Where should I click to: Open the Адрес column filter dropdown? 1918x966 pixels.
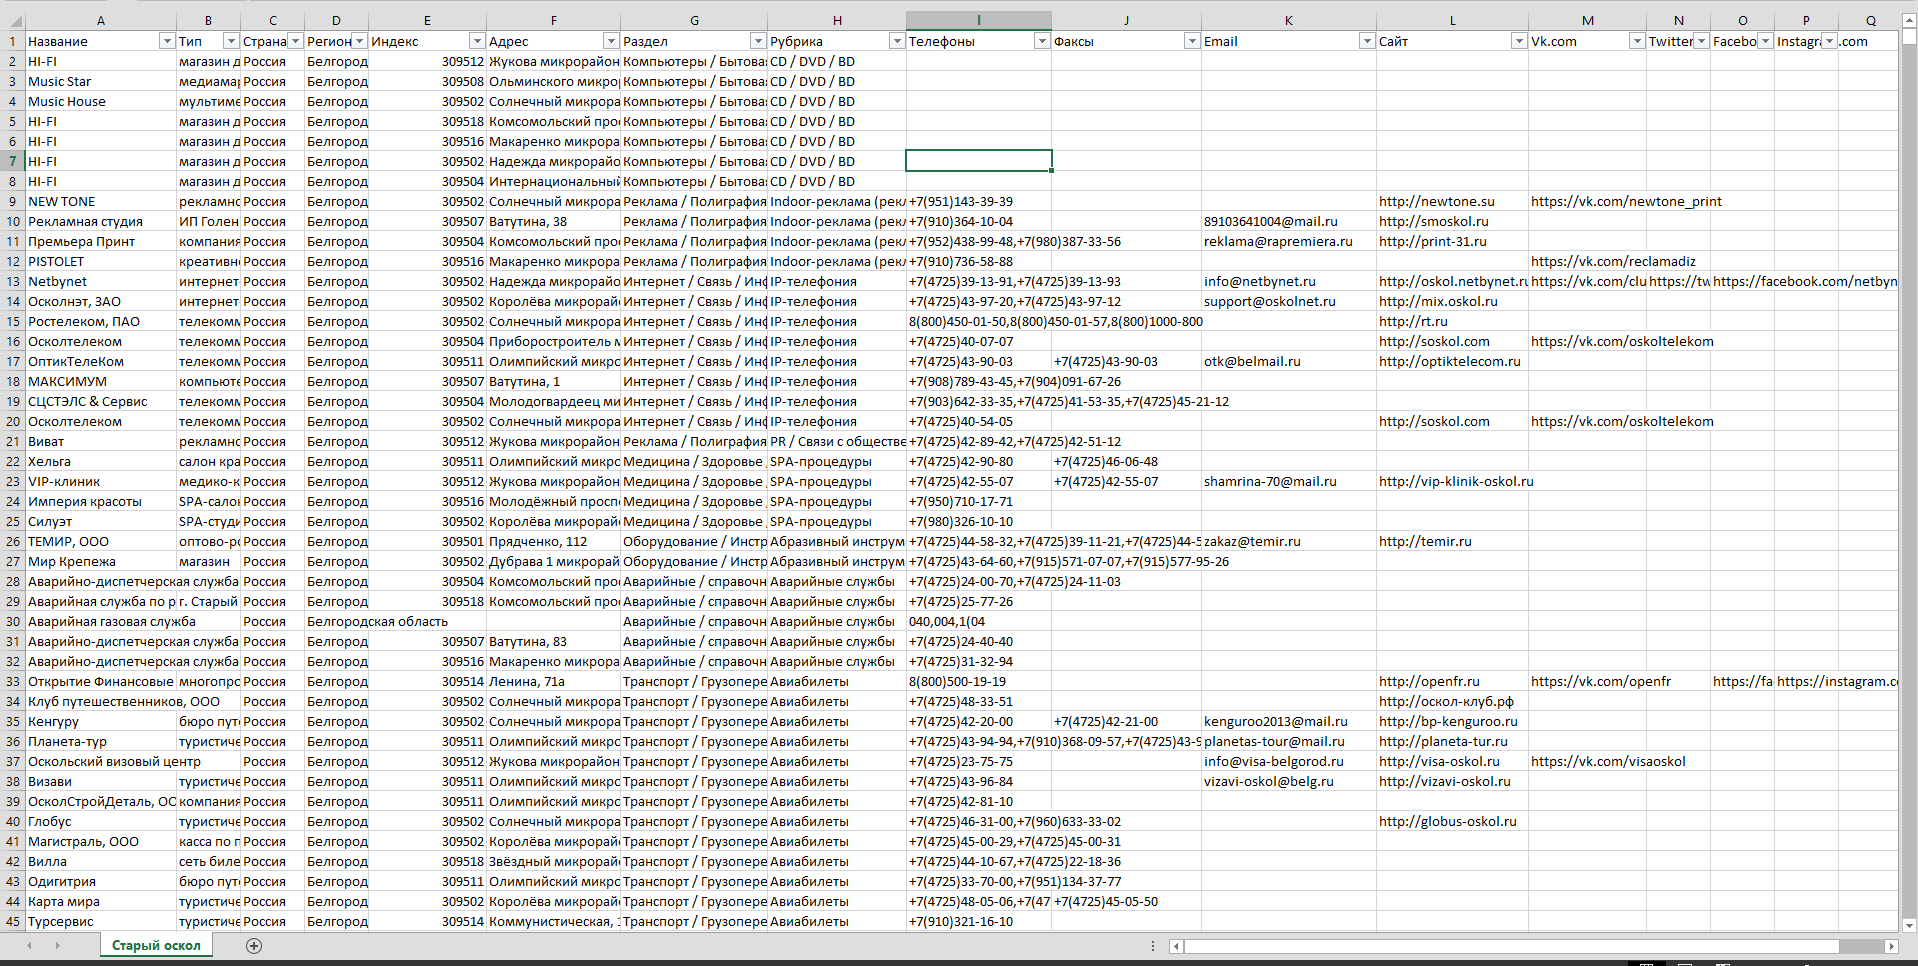click(611, 41)
